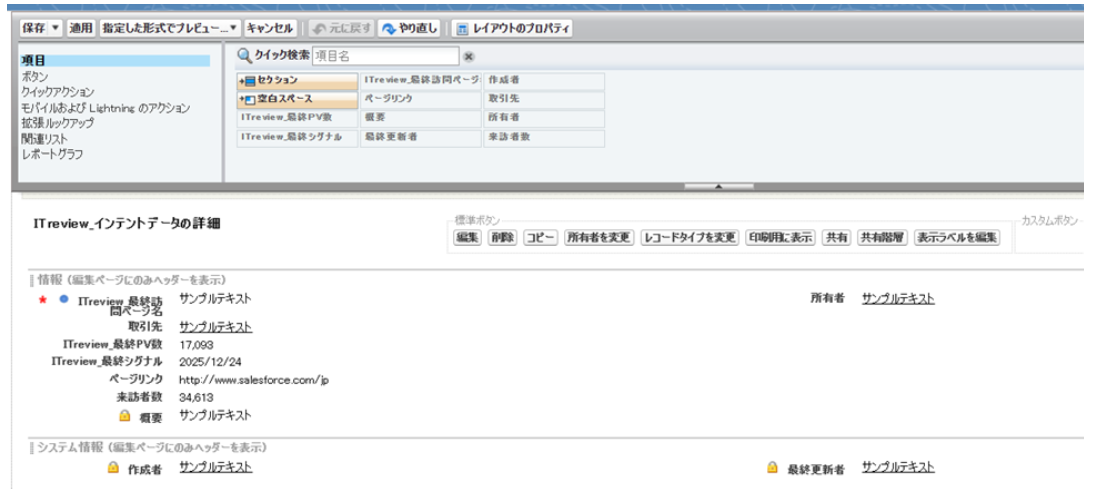Select ボタン in the palette category list
Screen dimensions: 1096x499
[x=35, y=76]
